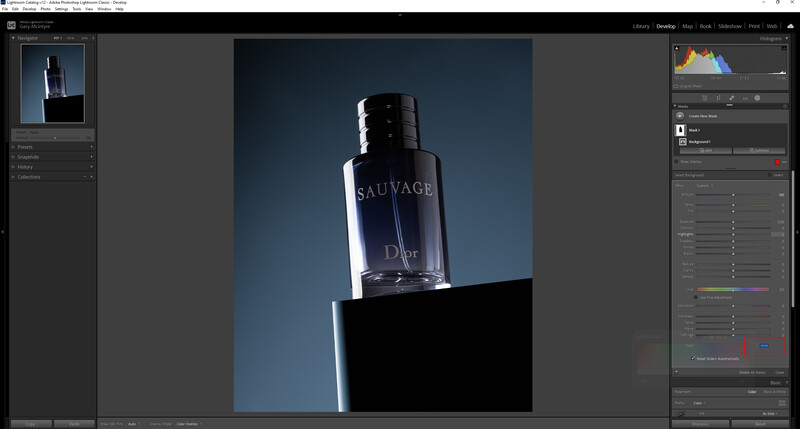The height and width of the screenshot is (429, 800).
Task: Collapse the Navigator panel
Action: (13, 38)
